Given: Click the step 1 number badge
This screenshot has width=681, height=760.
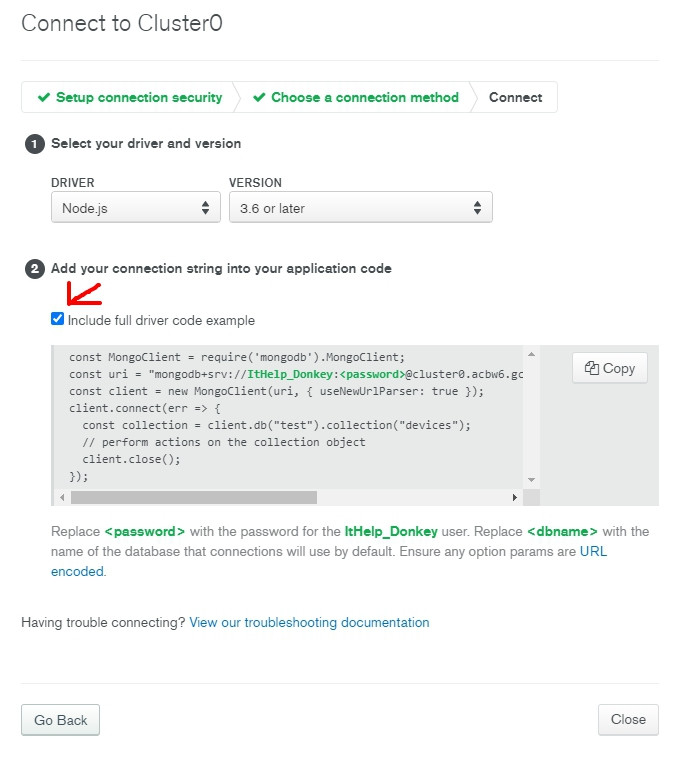Looking at the screenshot, I should (35, 144).
